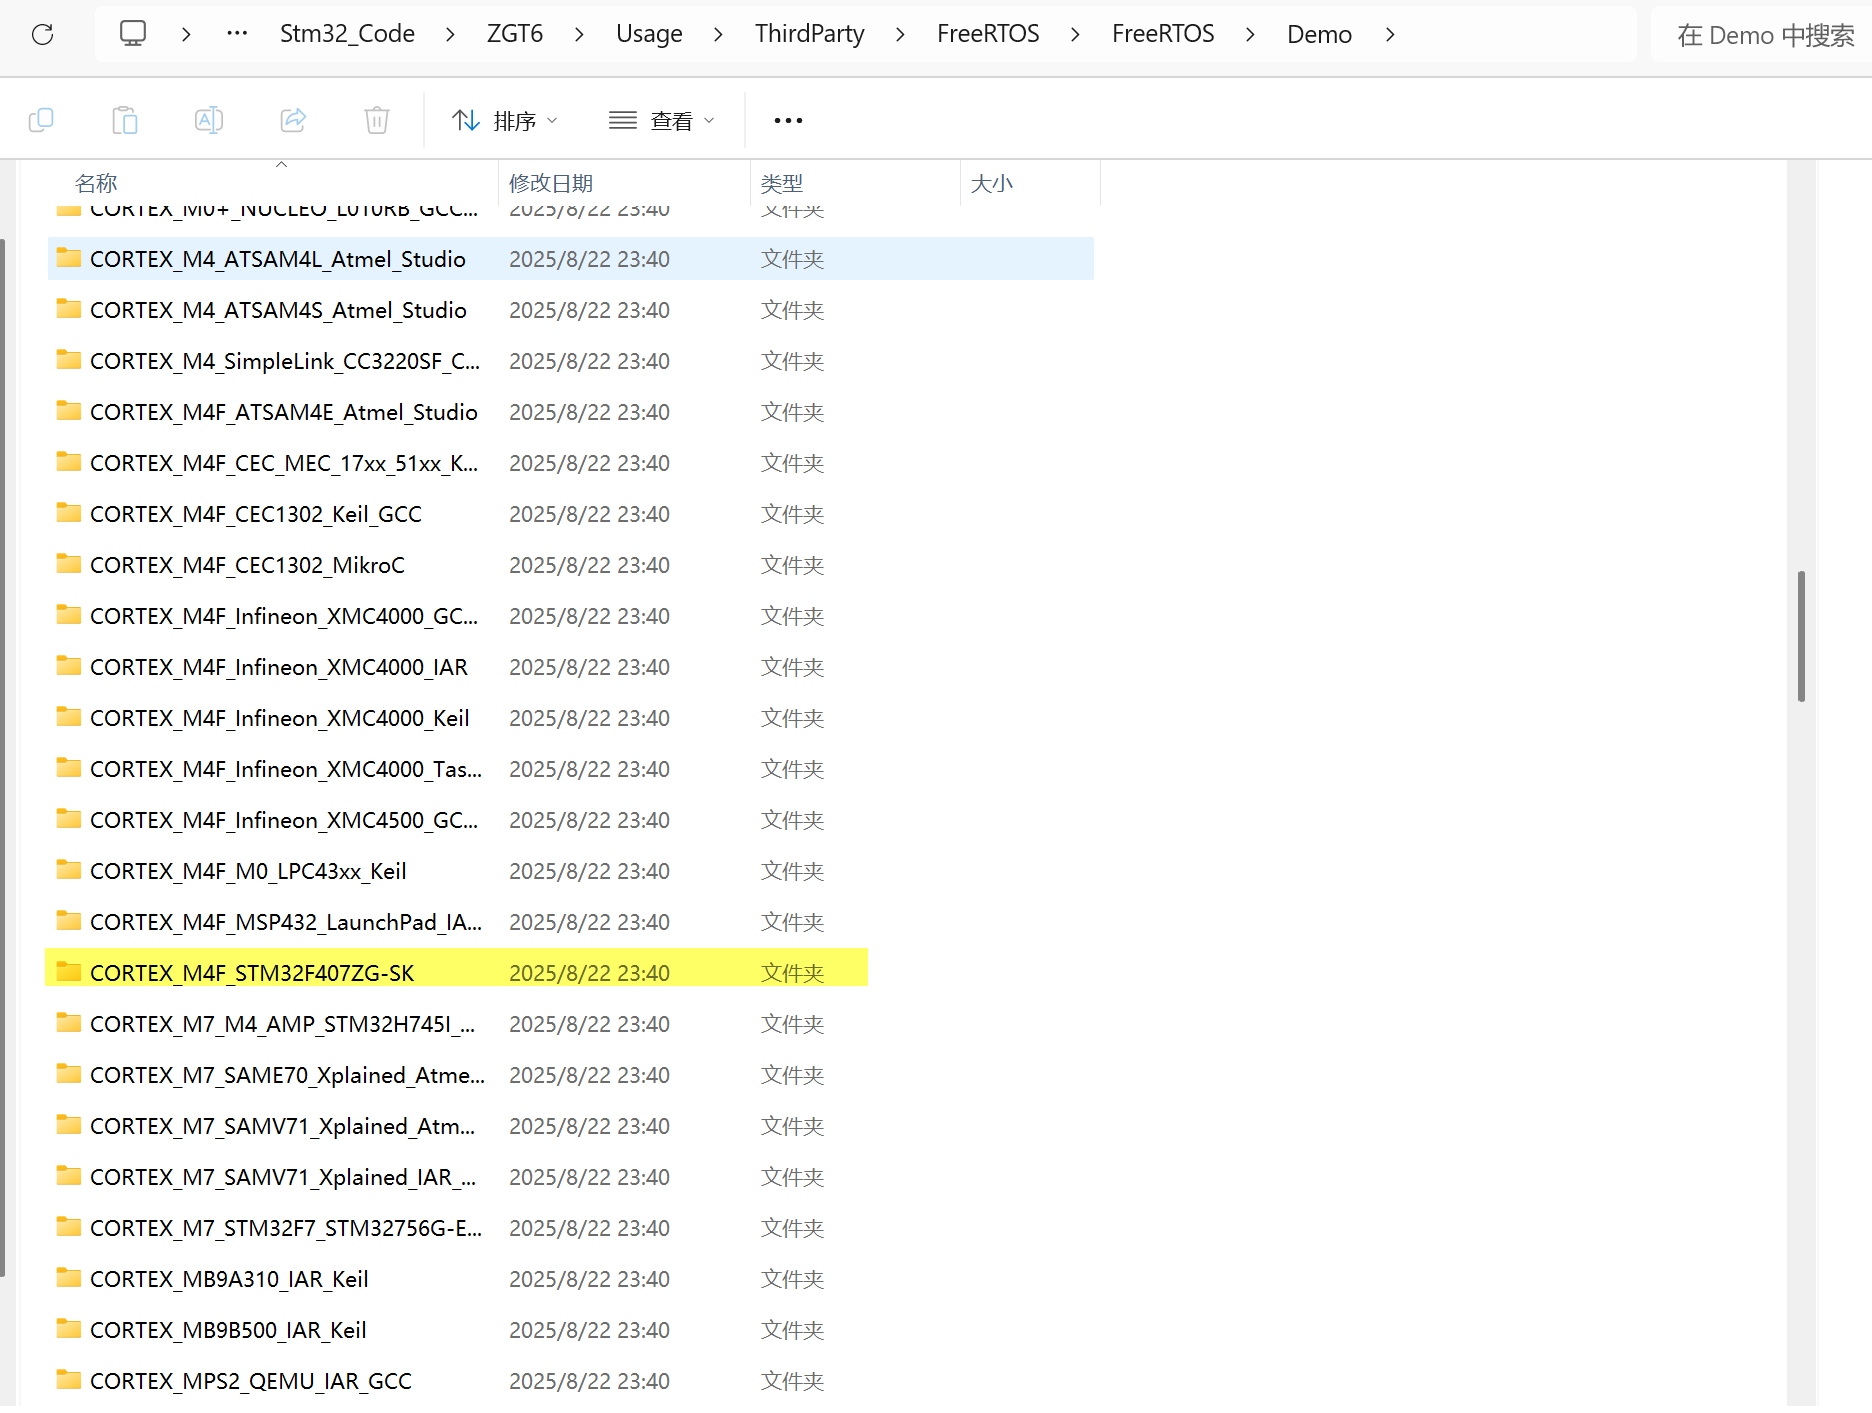
Task: Navigate to Stm32_Code breadcrumb
Action: pyautogui.click(x=347, y=34)
